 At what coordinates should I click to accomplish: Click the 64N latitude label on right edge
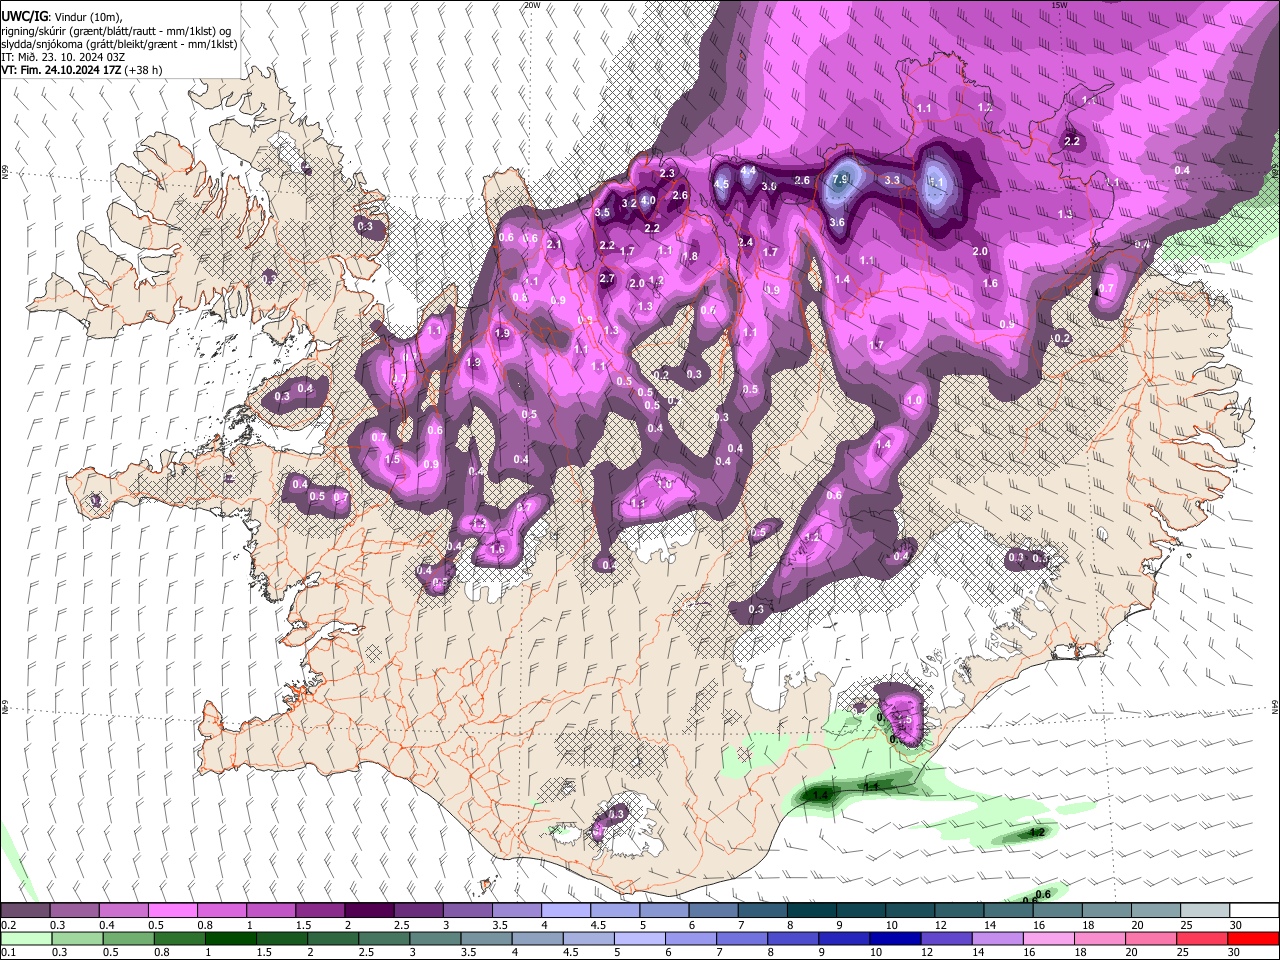click(1275, 705)
